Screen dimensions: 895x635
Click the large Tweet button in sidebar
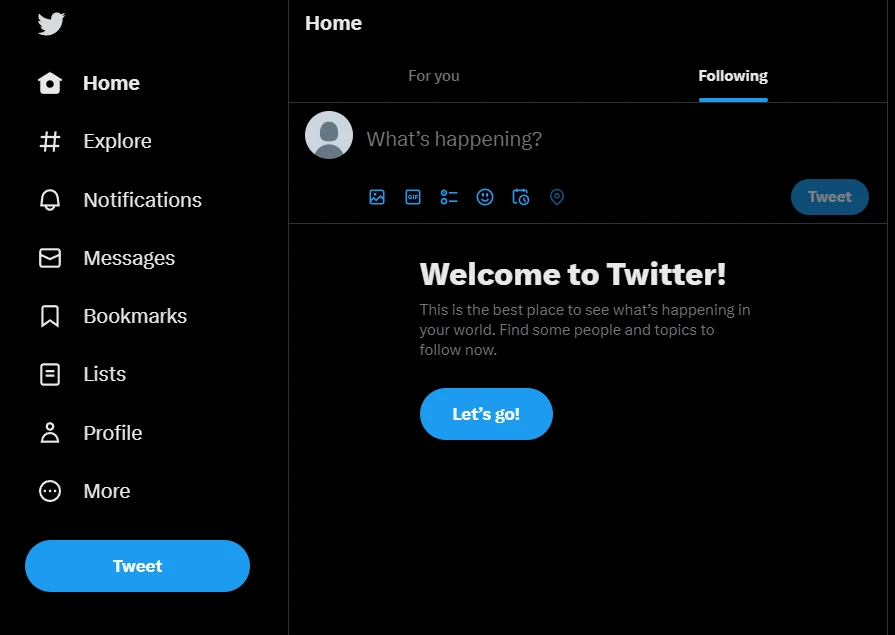[138, 566]
